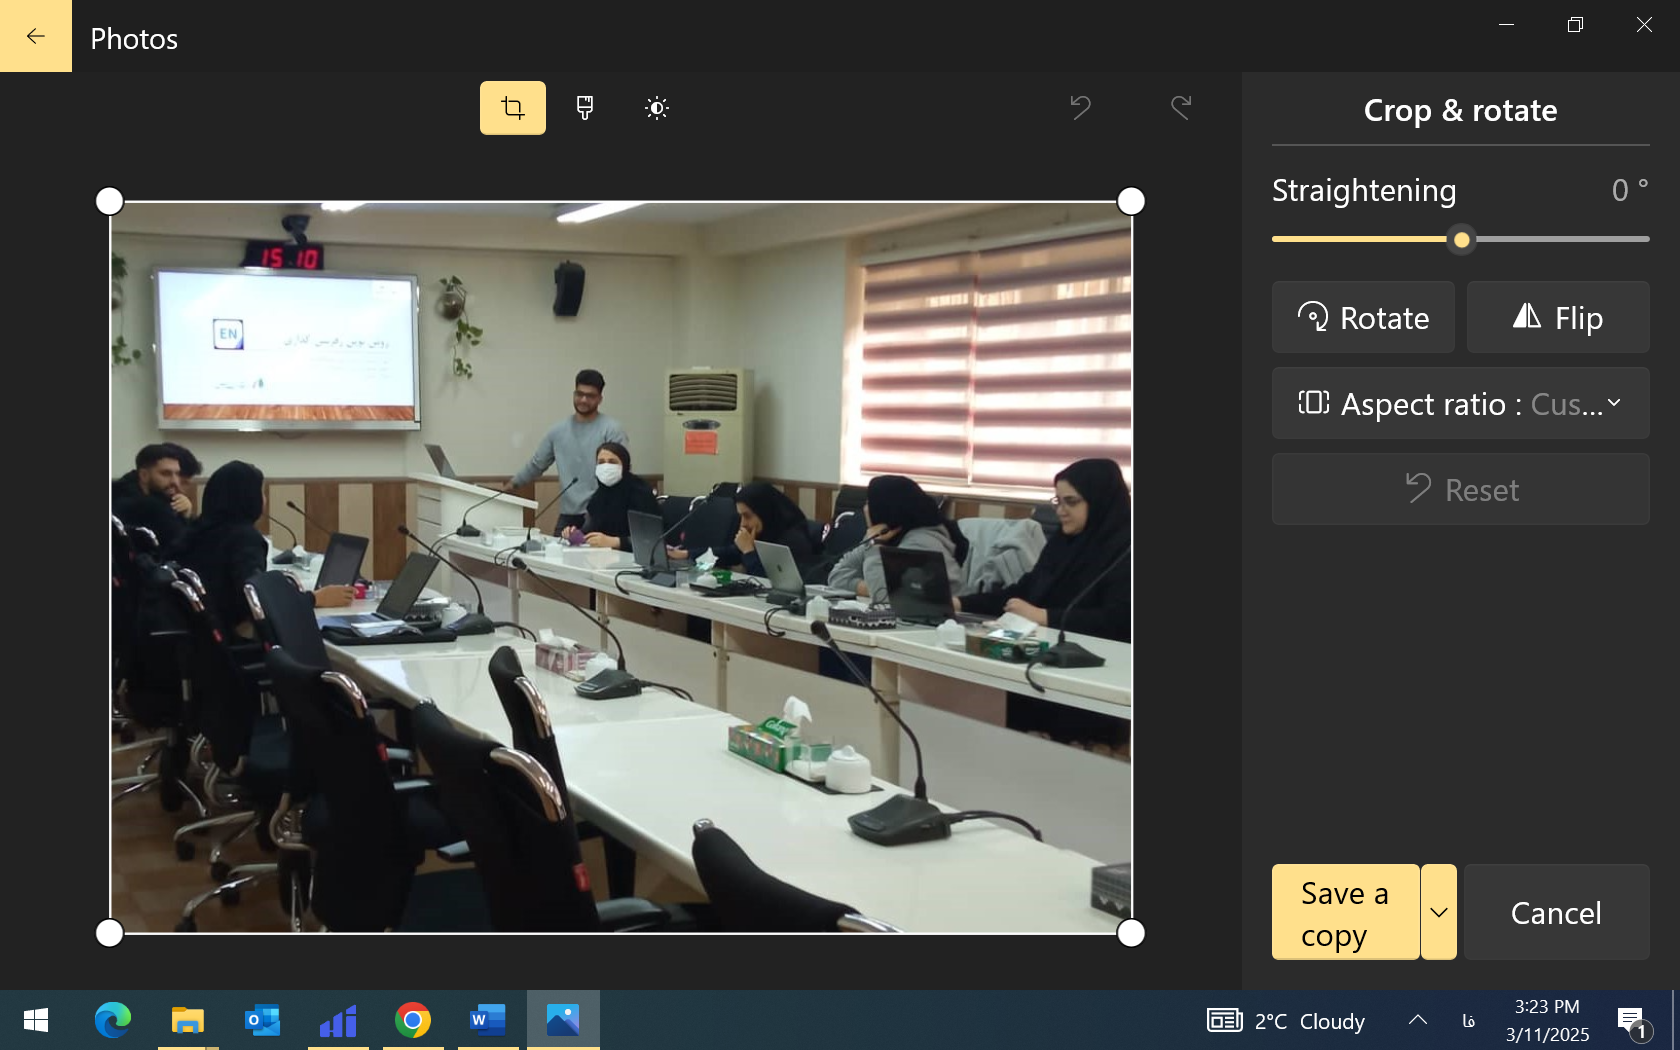
Task: Show hidden system tray icons
Action: [1418, 1021]
